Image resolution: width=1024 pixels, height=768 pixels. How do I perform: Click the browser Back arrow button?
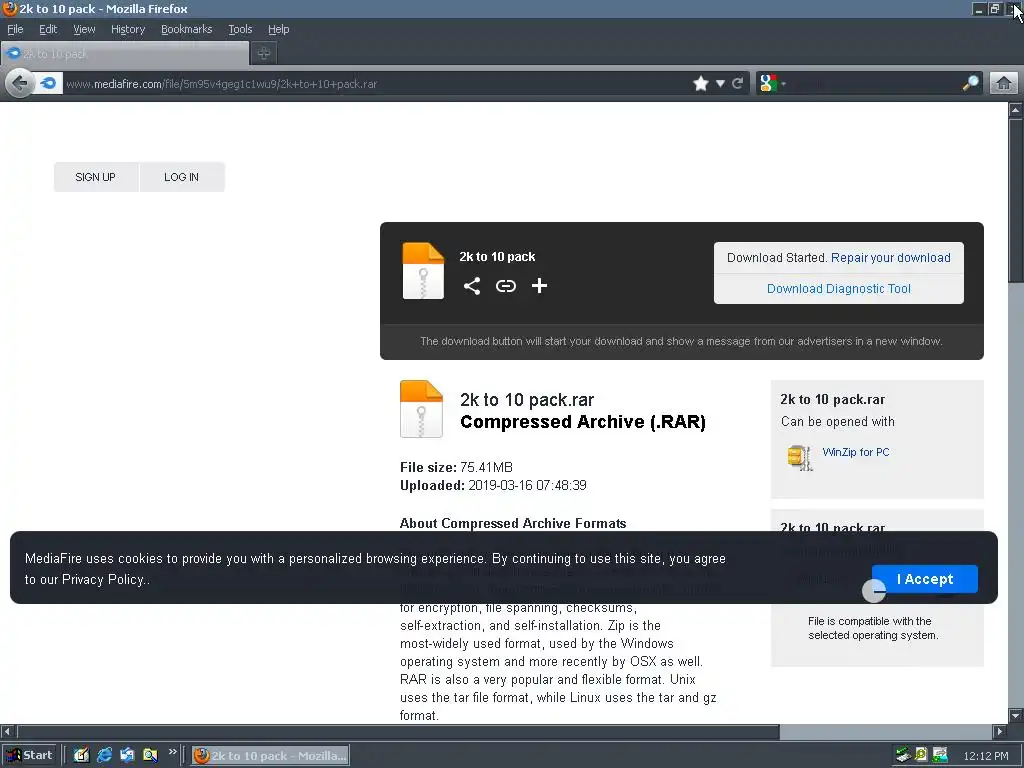20,84
